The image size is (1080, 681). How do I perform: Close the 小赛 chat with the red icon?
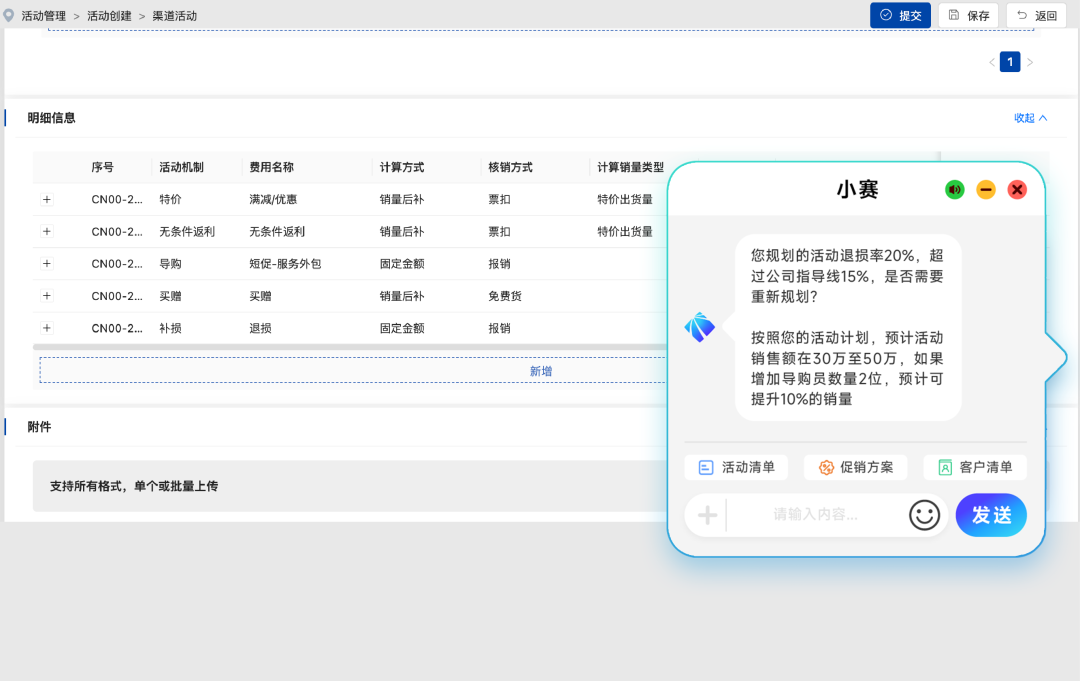[x=1017, y=189]
